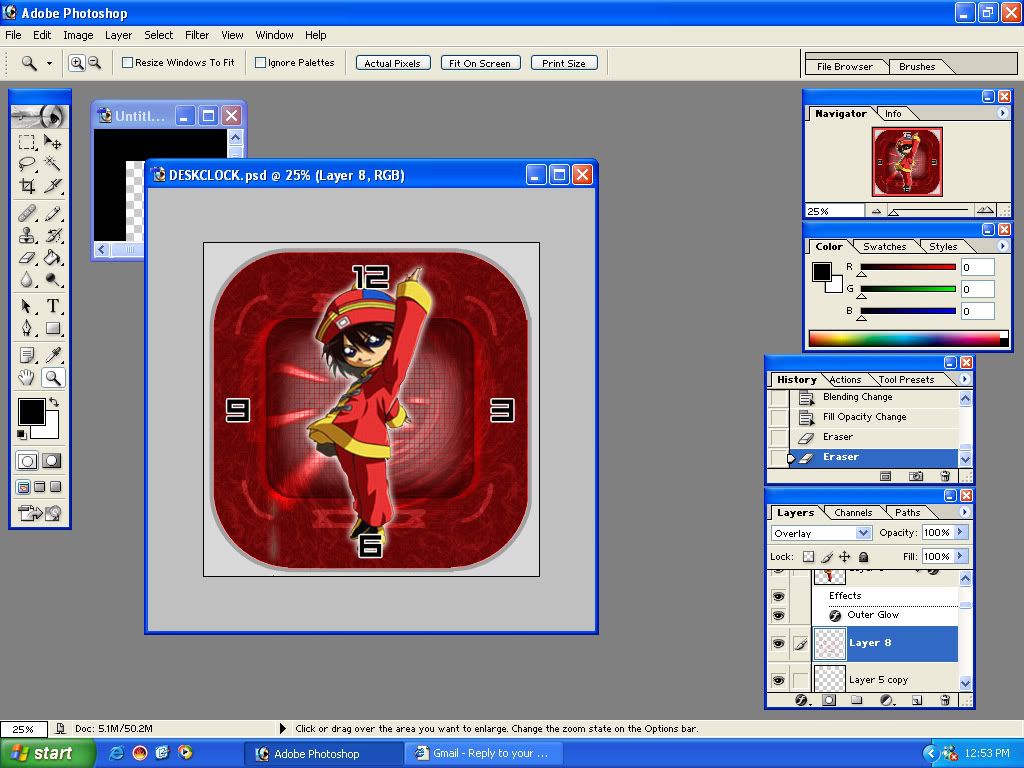
Task: Click the foreground color swatch in toolbox
Action: pos(31,411)
